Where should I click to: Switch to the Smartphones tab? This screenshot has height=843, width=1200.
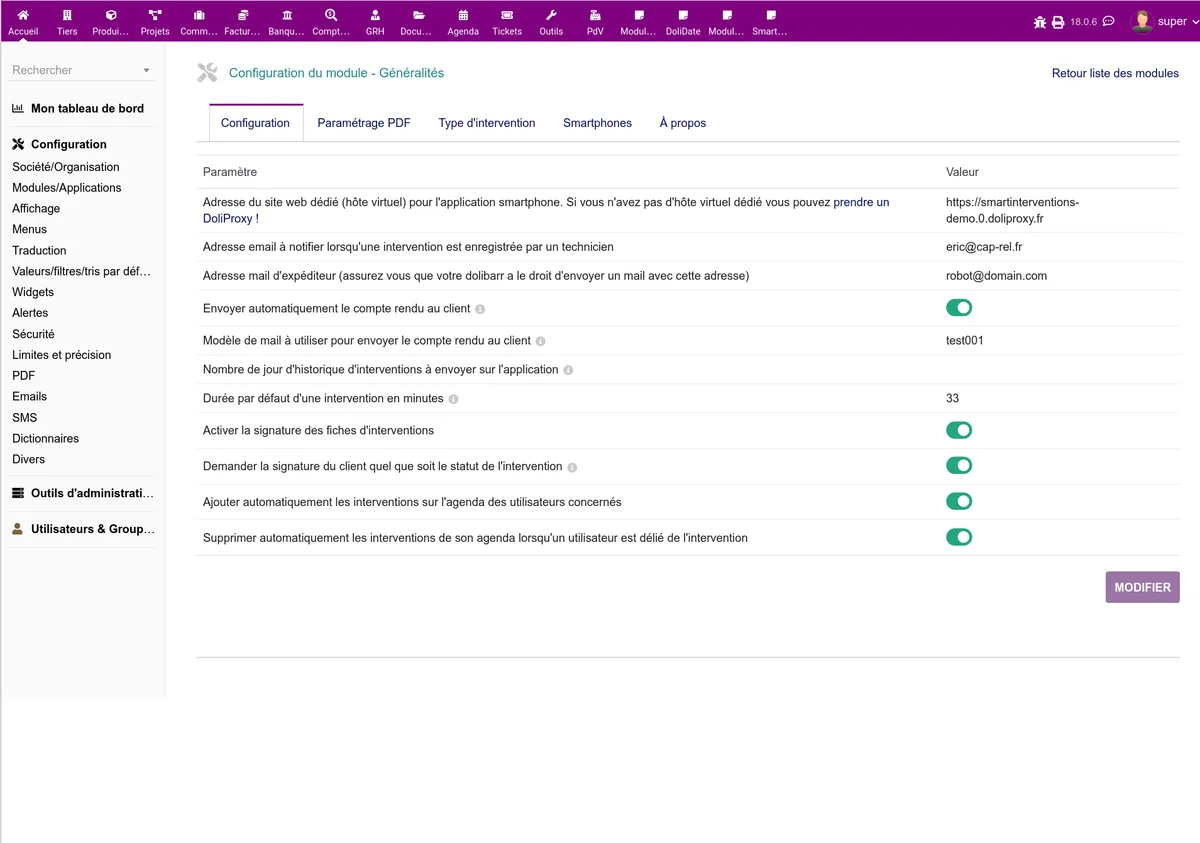point(597,123)
